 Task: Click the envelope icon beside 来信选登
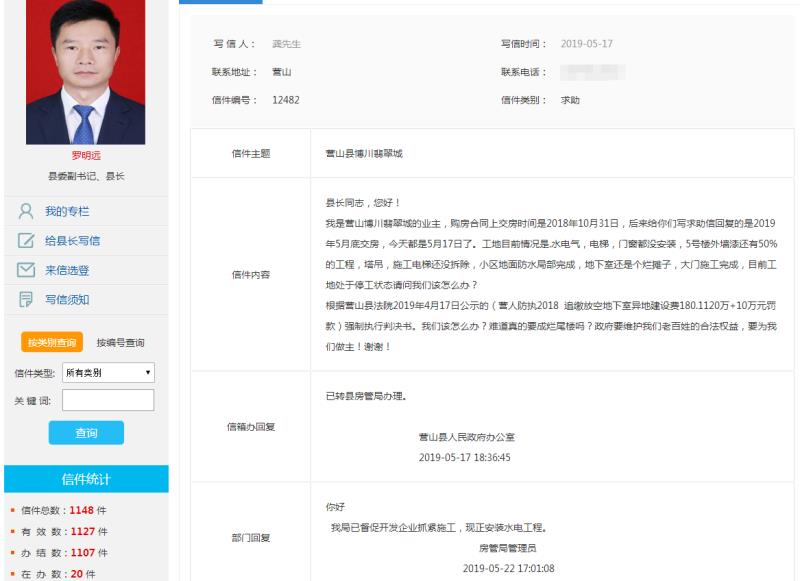coord(27,270)
